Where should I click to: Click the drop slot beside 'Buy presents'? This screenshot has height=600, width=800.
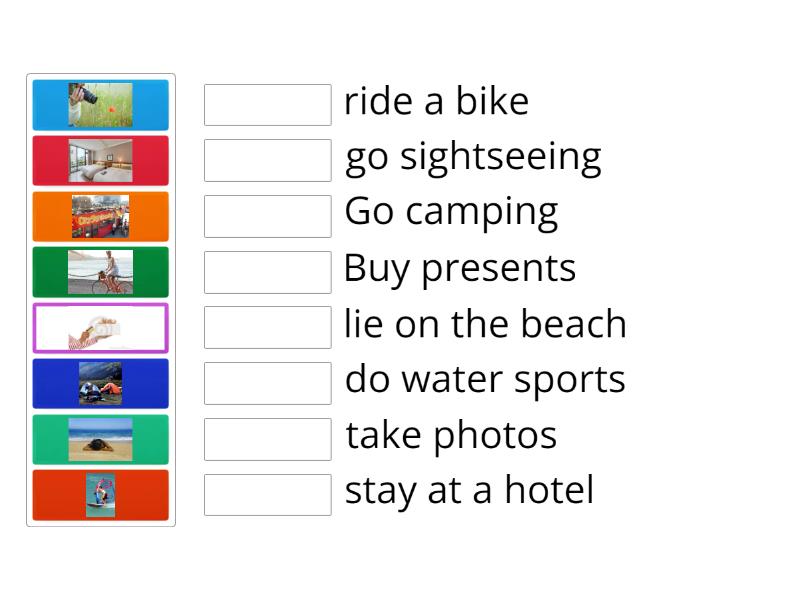tap(267, 272)
